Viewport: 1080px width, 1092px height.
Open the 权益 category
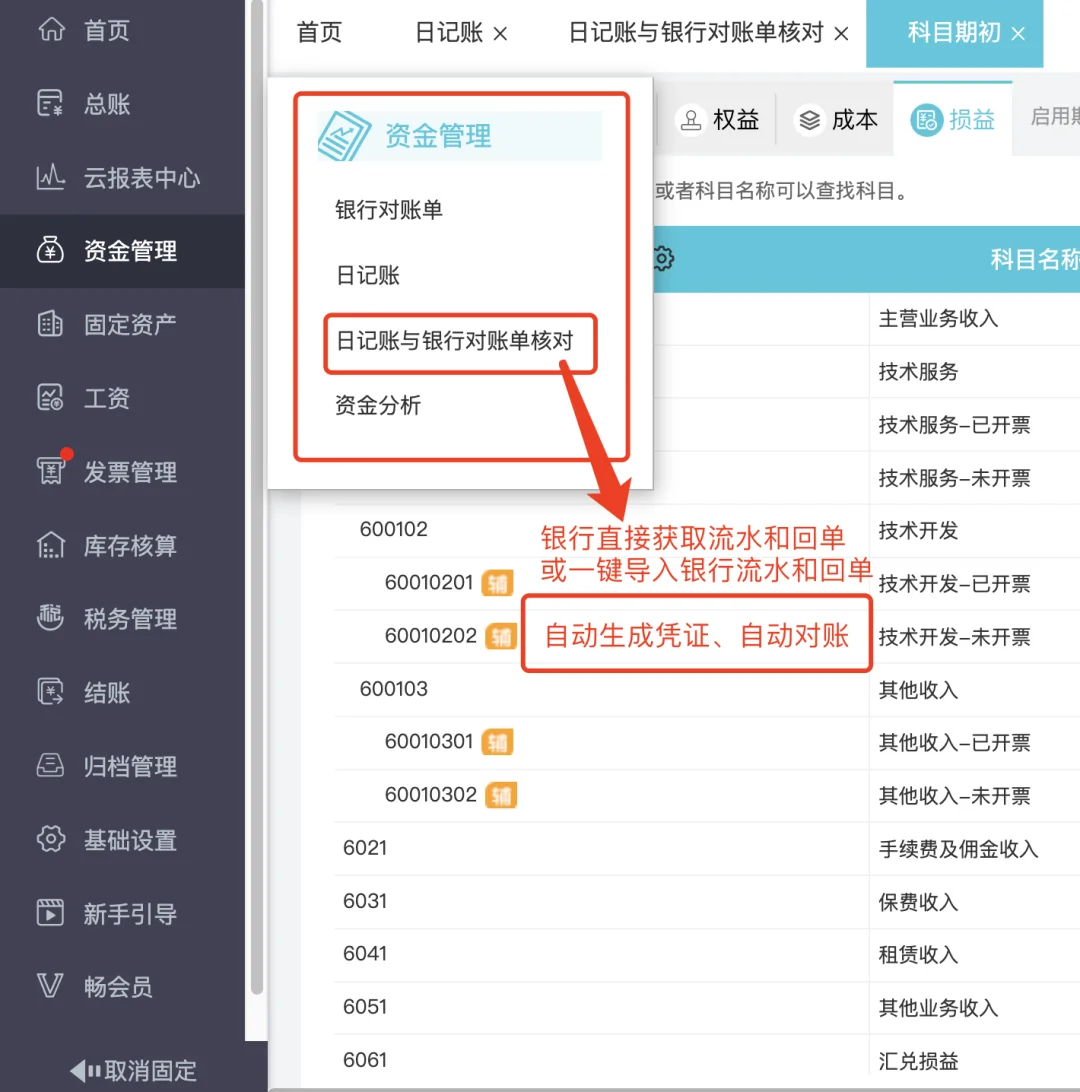coord(719,119)
